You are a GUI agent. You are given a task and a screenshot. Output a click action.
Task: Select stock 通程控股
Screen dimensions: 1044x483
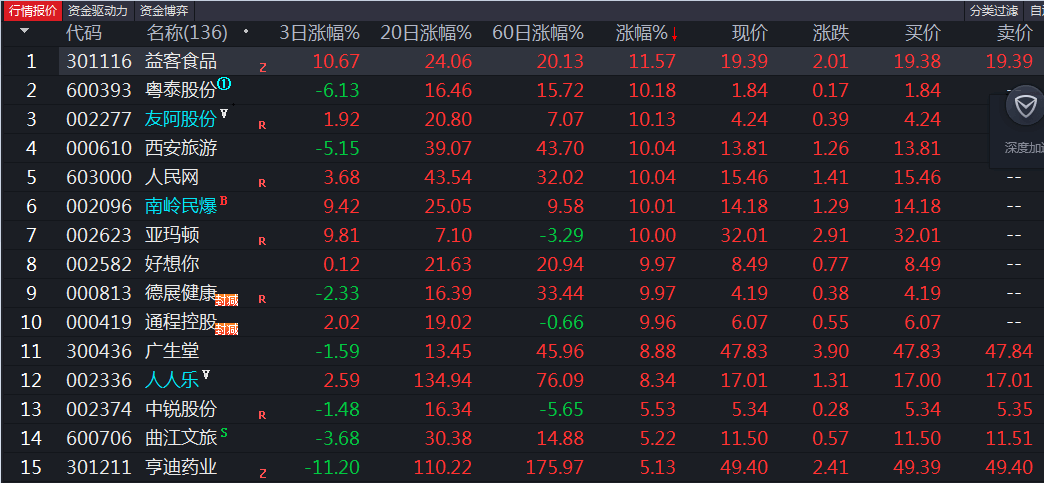pyautogui.click(x=181, y=322)
